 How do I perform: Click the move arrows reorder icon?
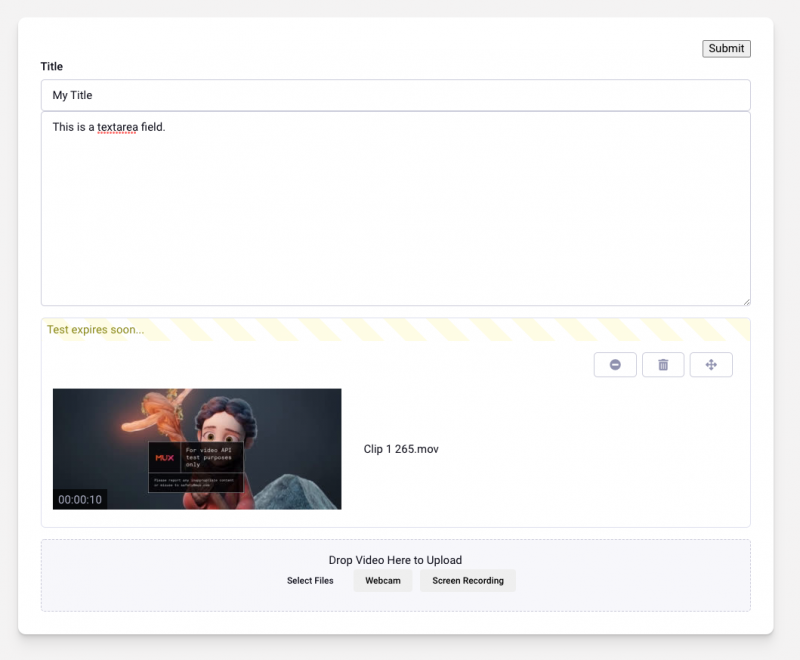point(711,365)
